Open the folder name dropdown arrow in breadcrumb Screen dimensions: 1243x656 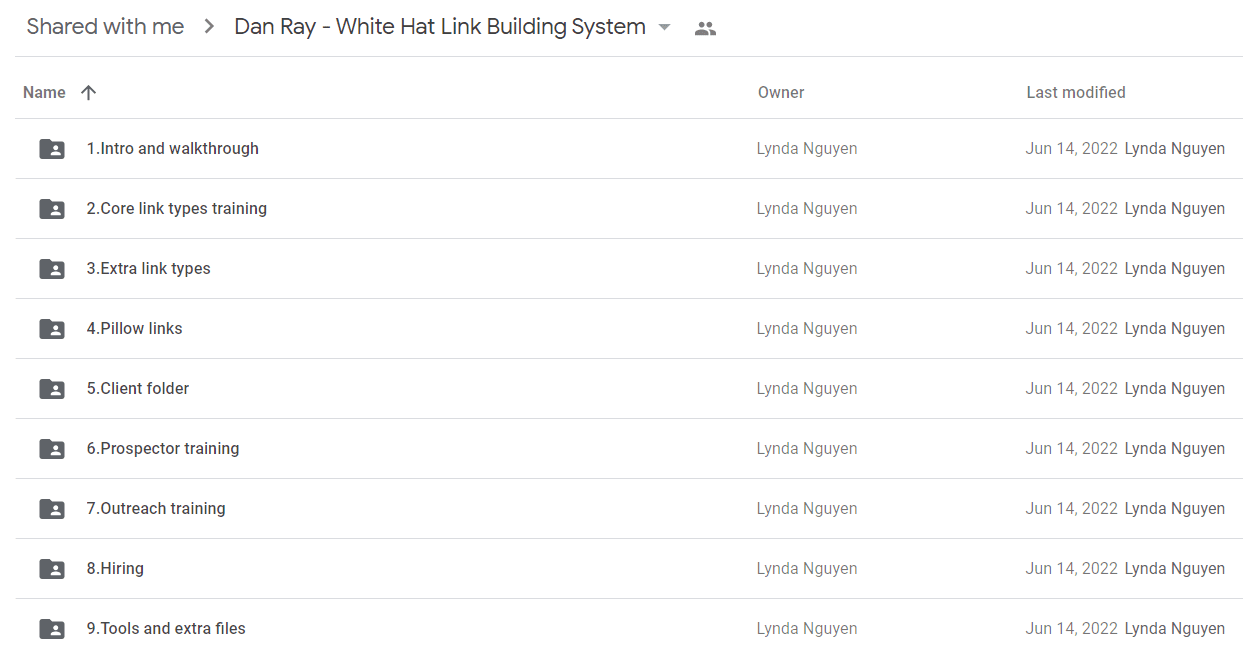pos(665,28)
